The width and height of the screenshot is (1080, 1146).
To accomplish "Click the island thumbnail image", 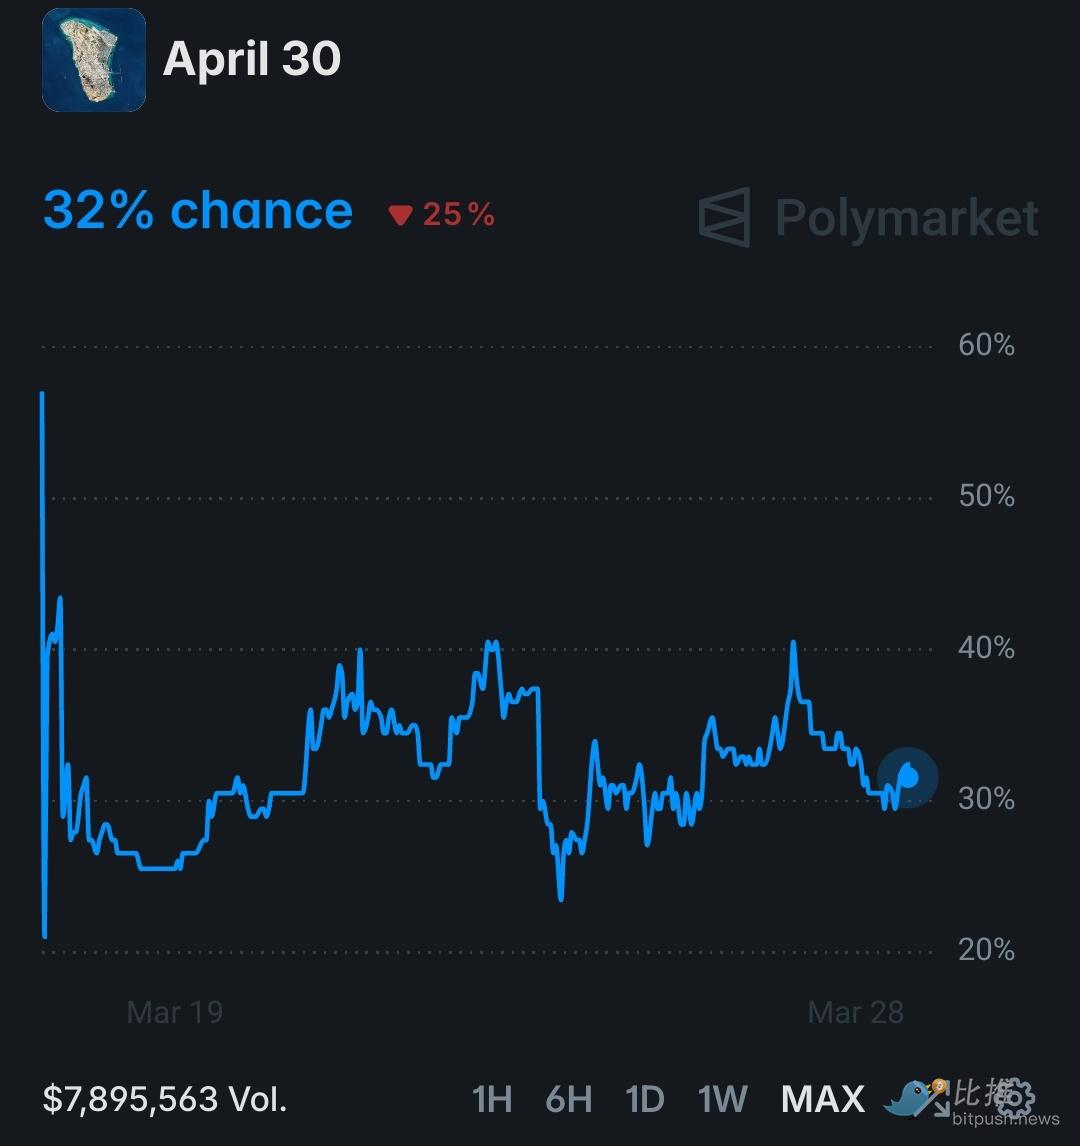I will point(94,60).
